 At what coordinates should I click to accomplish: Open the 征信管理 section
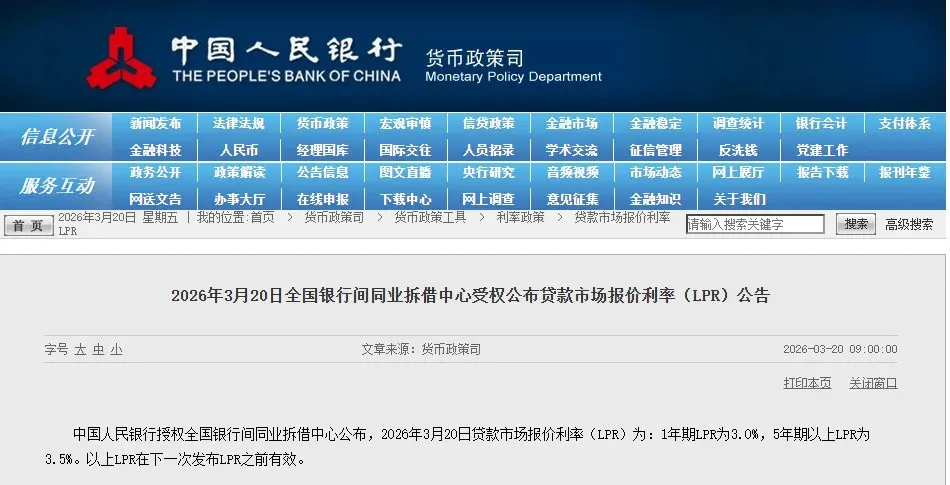[655, 150]
